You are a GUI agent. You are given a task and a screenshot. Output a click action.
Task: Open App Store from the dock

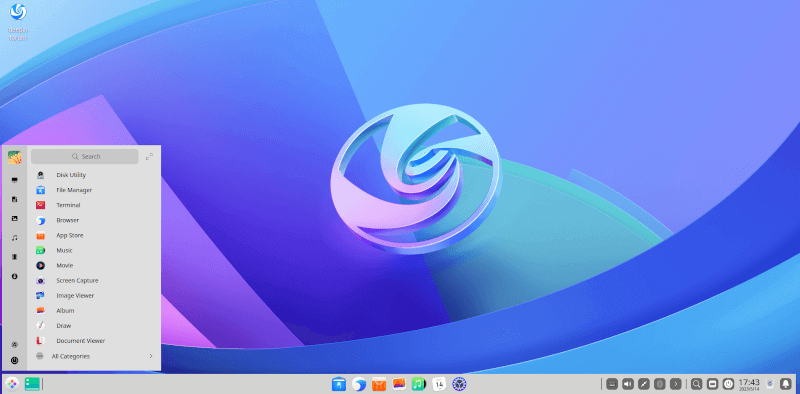tap(379, 384)
